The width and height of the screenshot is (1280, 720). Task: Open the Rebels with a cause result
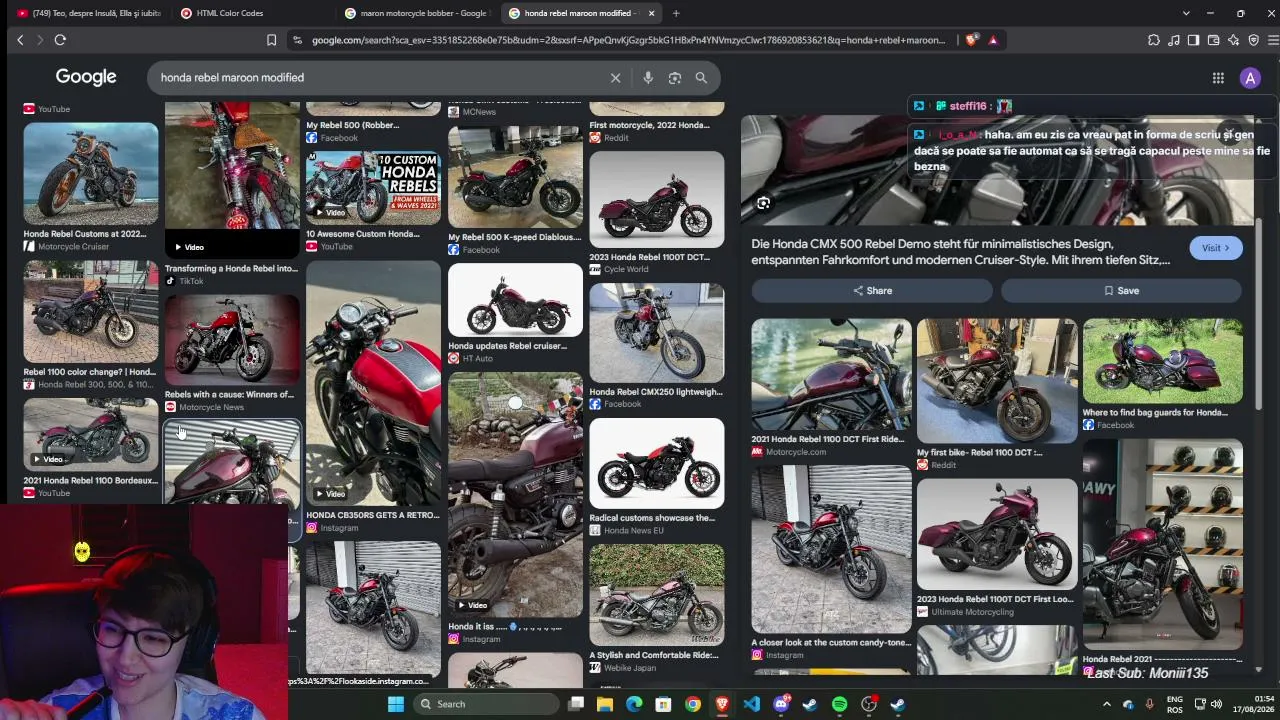(232, 340)
